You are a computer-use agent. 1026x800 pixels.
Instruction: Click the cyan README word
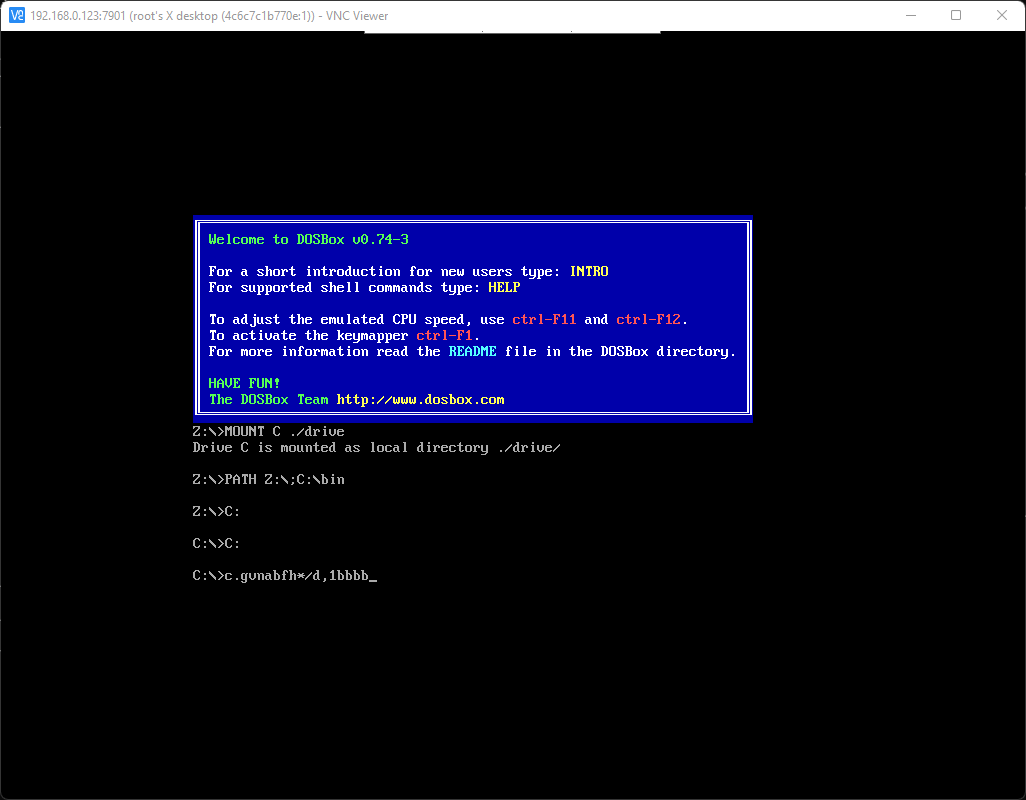click(x=472, y=352)
